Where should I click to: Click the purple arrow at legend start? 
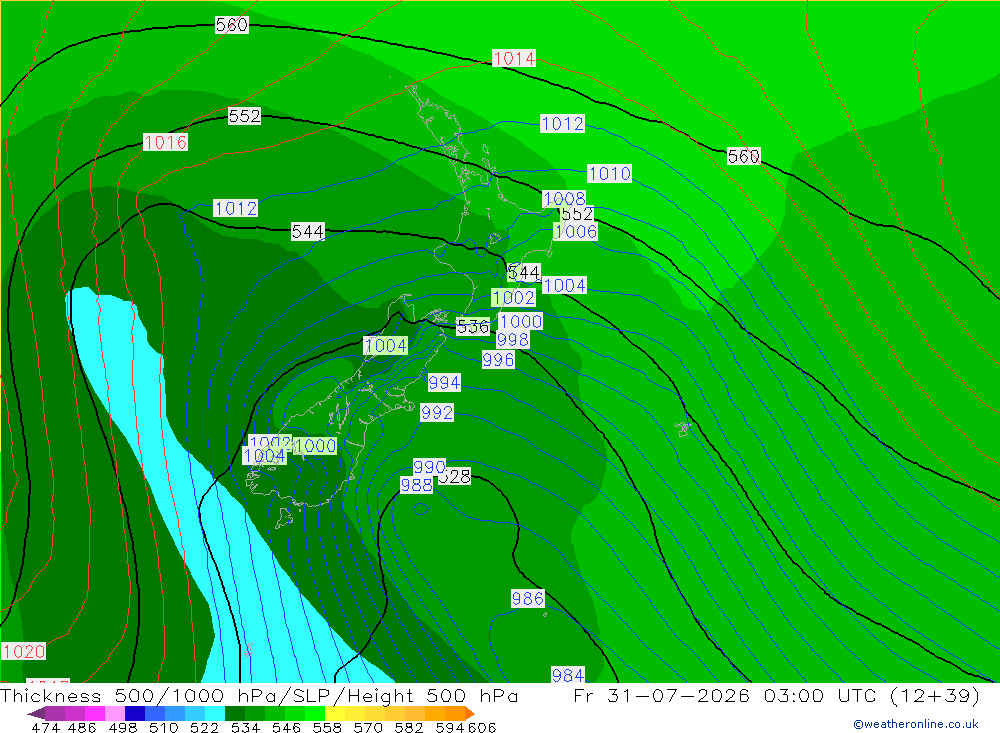(x=36, y=713)
